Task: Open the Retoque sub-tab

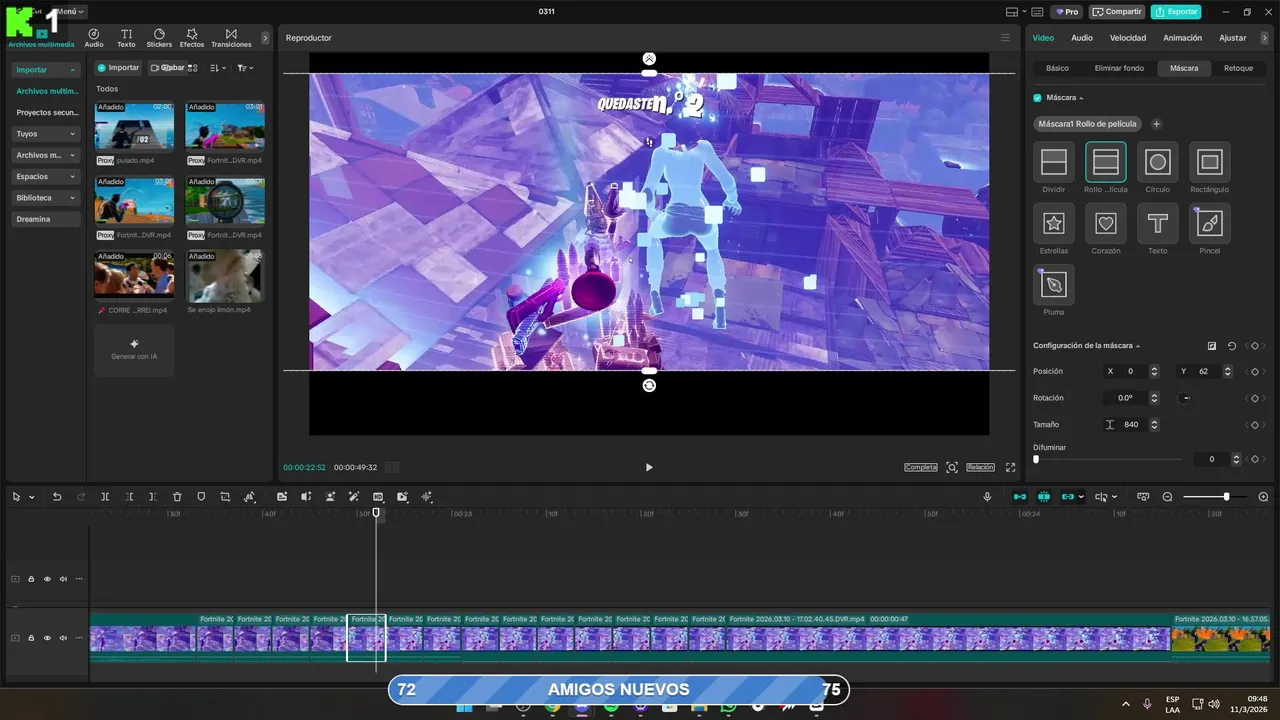Action: click(1238, 68)
